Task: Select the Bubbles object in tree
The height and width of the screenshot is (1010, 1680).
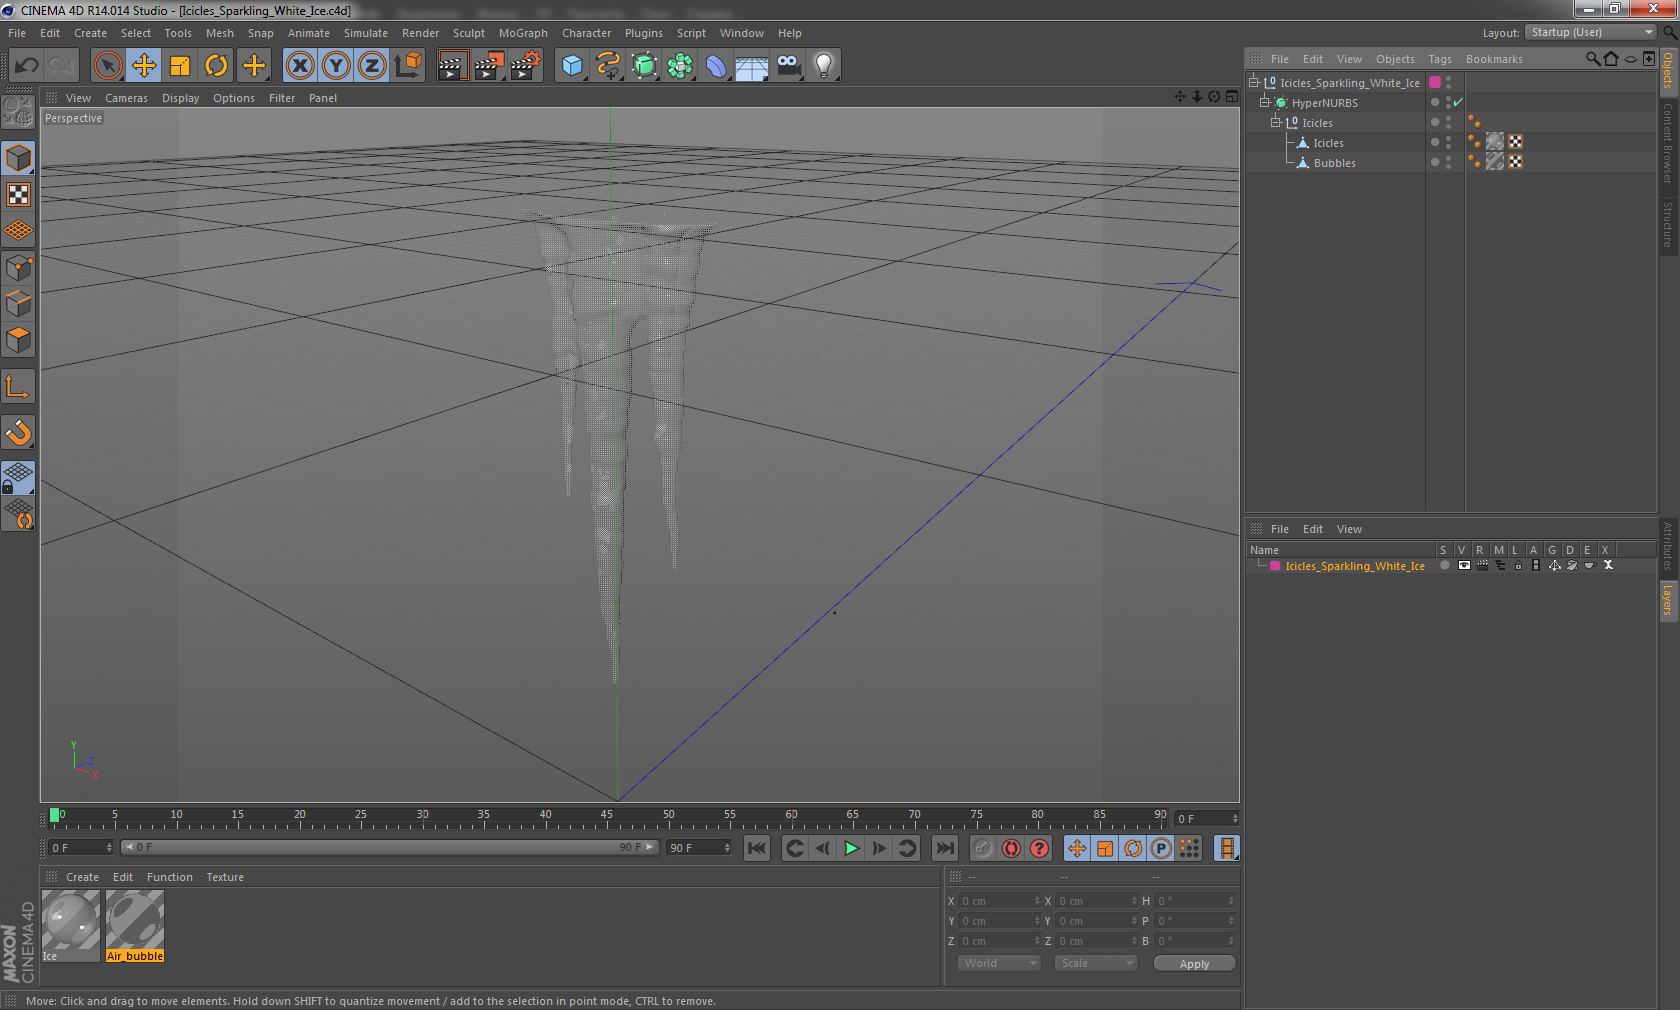Action: pyautogui.click(x=1334, y=163)
